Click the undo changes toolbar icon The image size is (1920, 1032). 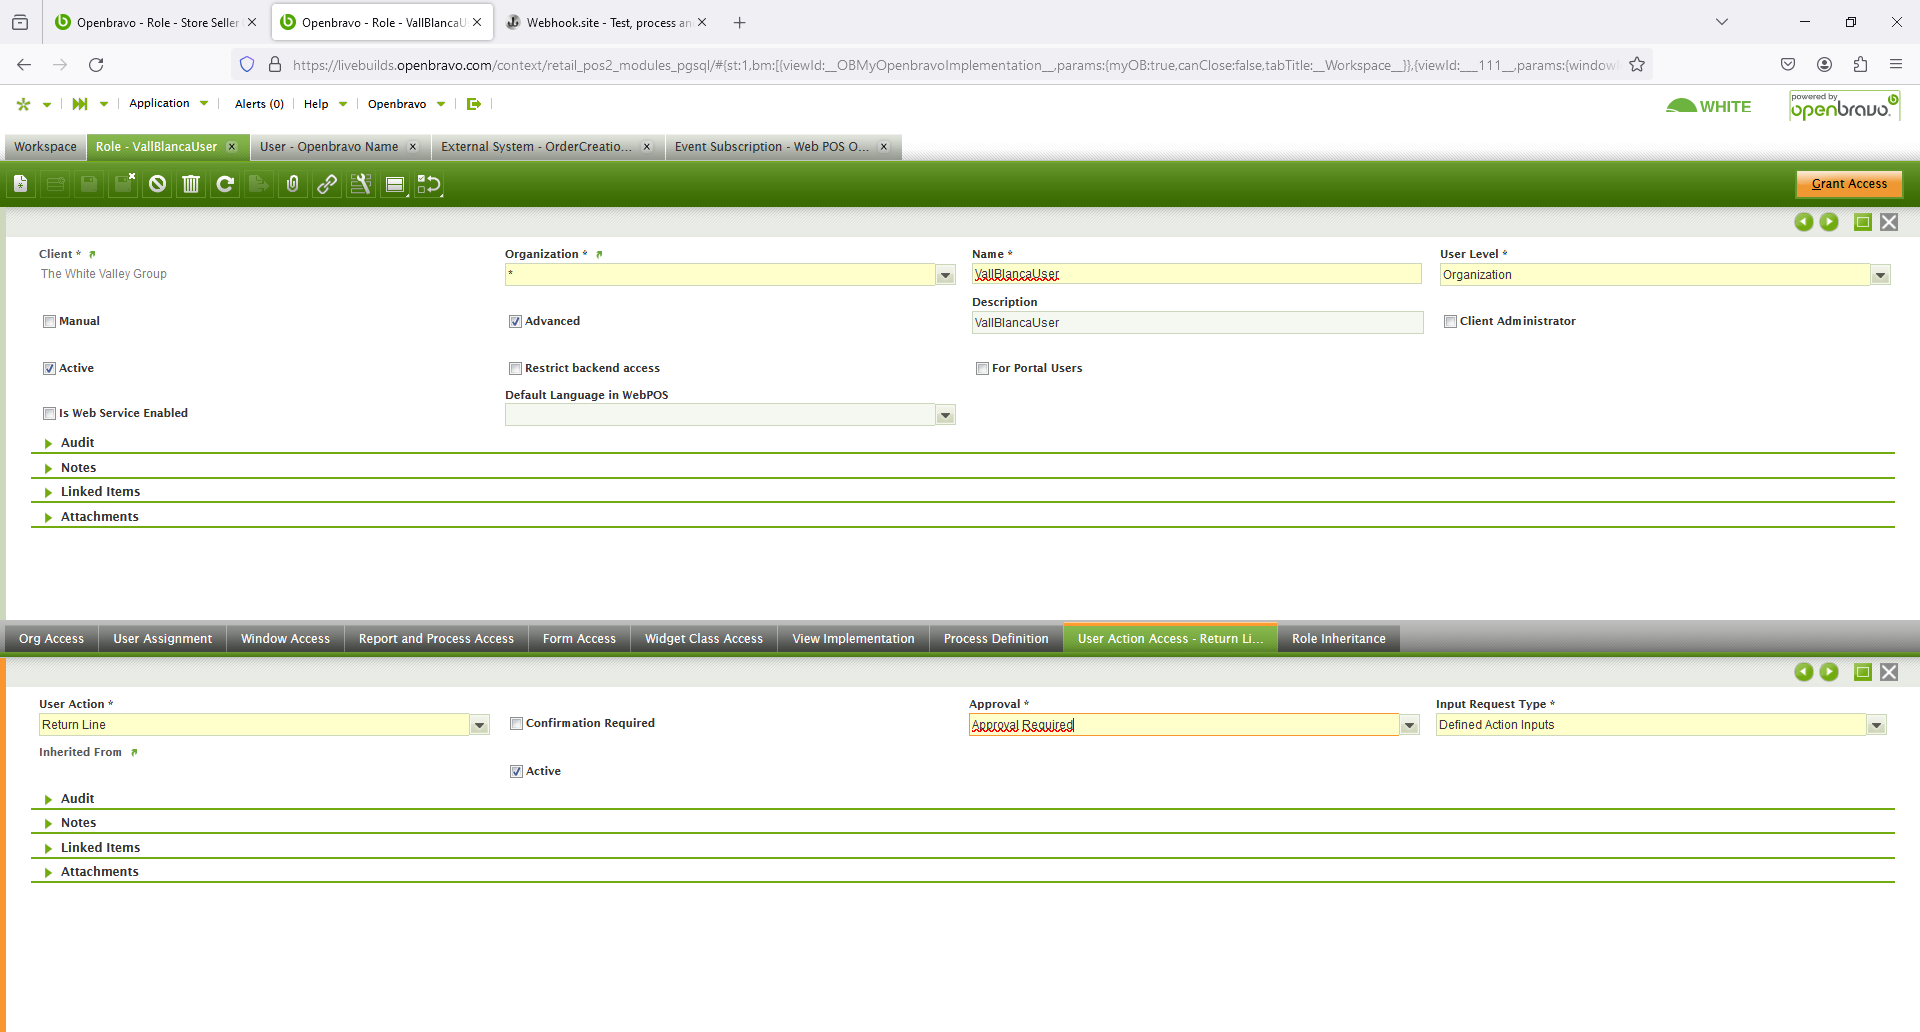click(x=157, y=184)
